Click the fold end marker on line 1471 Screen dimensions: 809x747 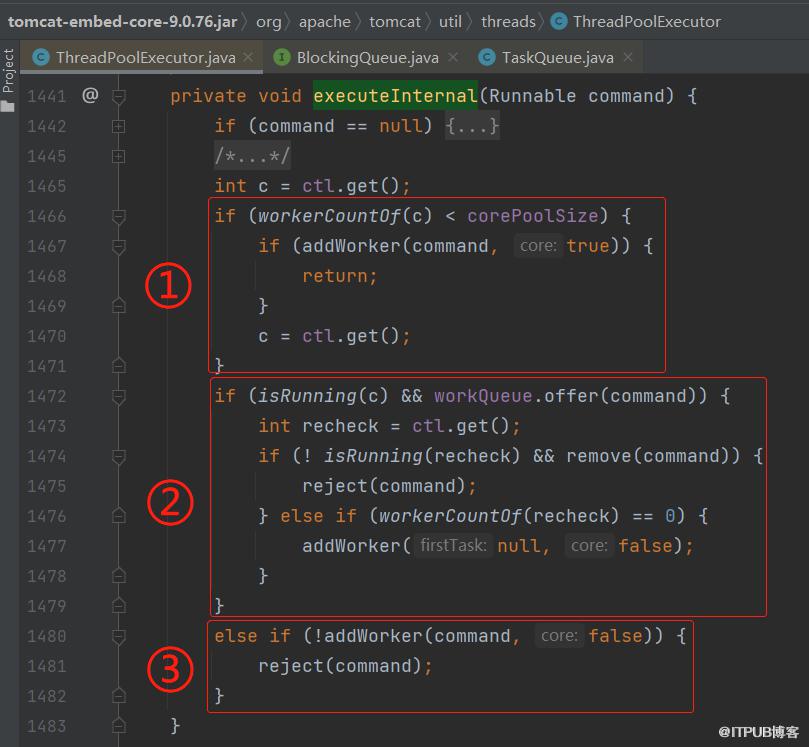click(x=119, y=366)
